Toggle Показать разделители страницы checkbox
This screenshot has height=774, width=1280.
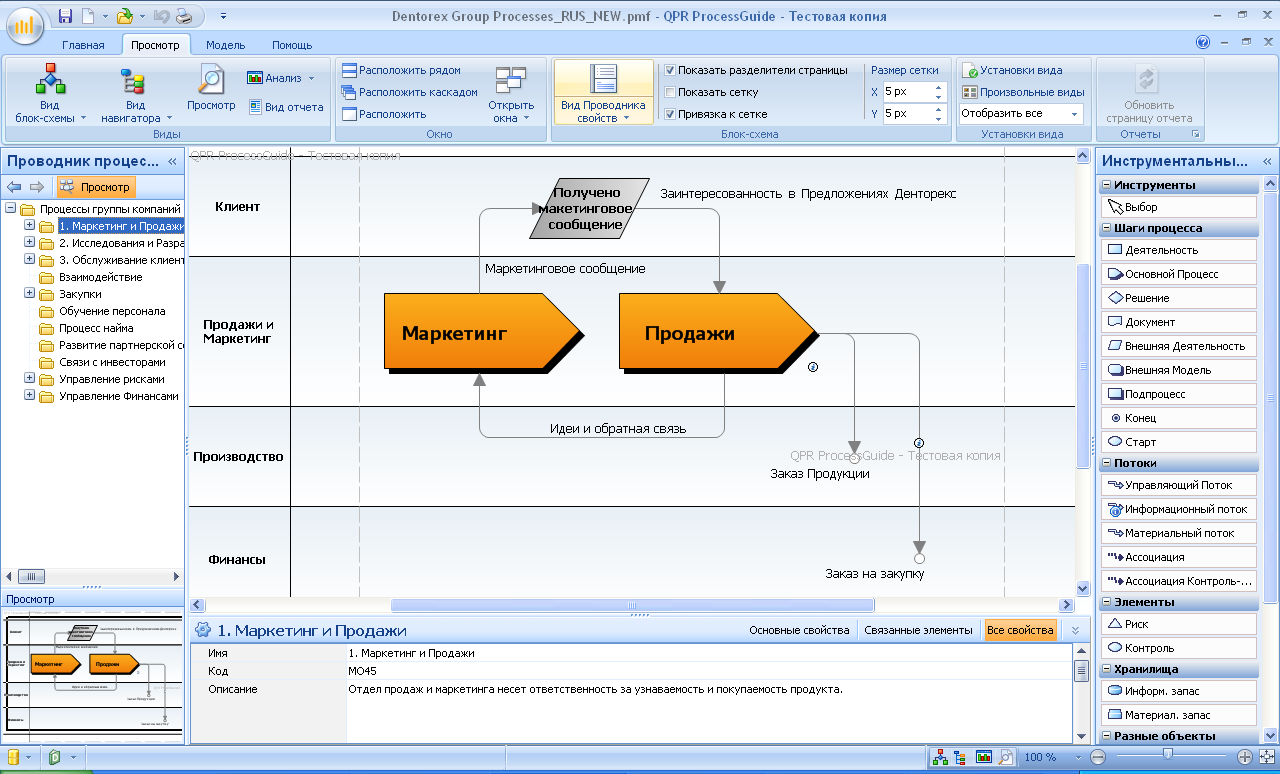(671, 70)
